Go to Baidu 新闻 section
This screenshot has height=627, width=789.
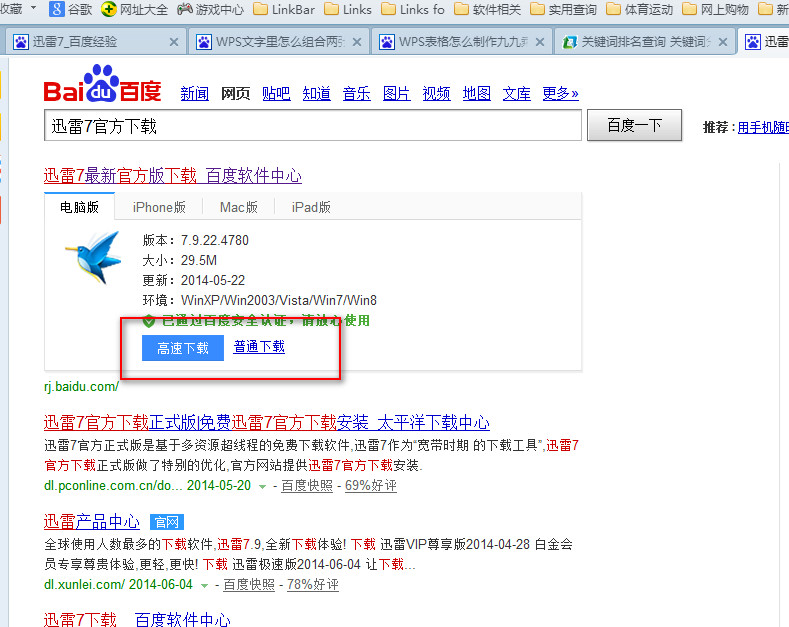point(195,93)
